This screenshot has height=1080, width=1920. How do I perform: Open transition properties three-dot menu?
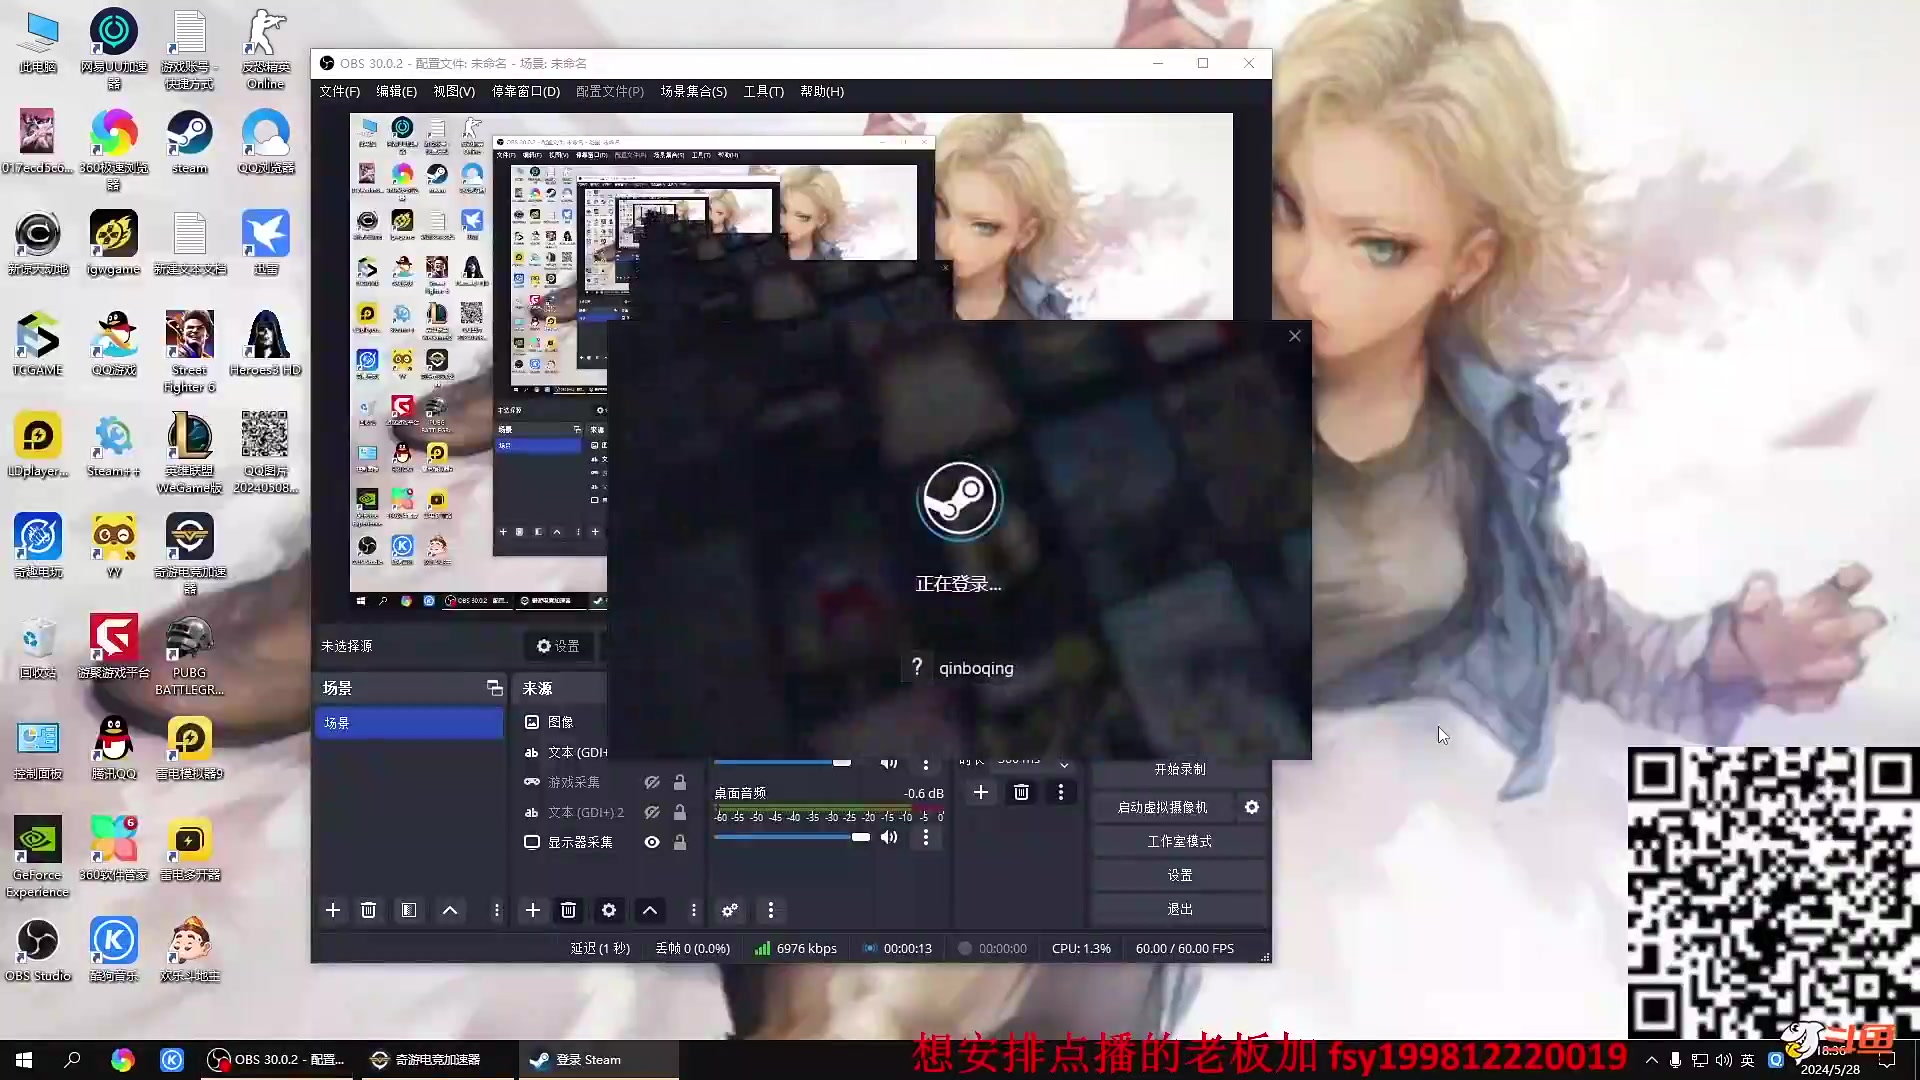[x=1061, y=792]
